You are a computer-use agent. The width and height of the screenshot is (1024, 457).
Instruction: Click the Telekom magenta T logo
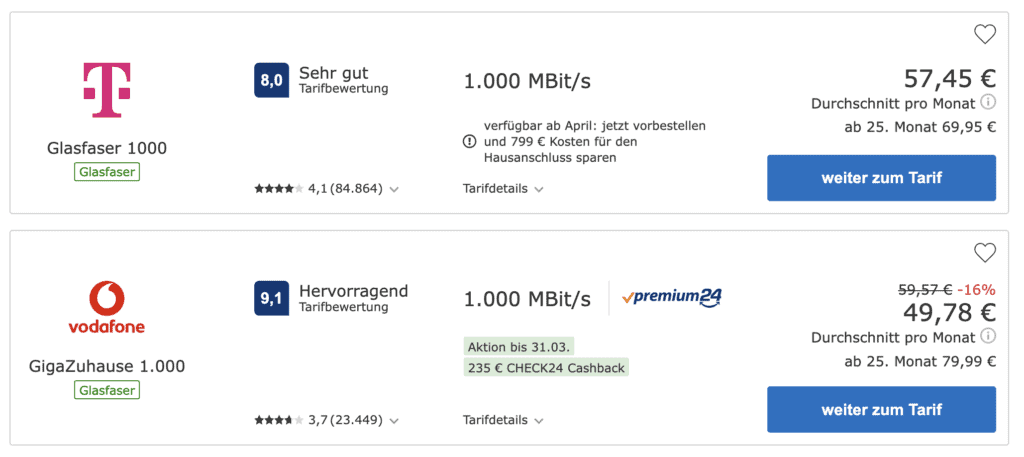[x=107, y=90]
